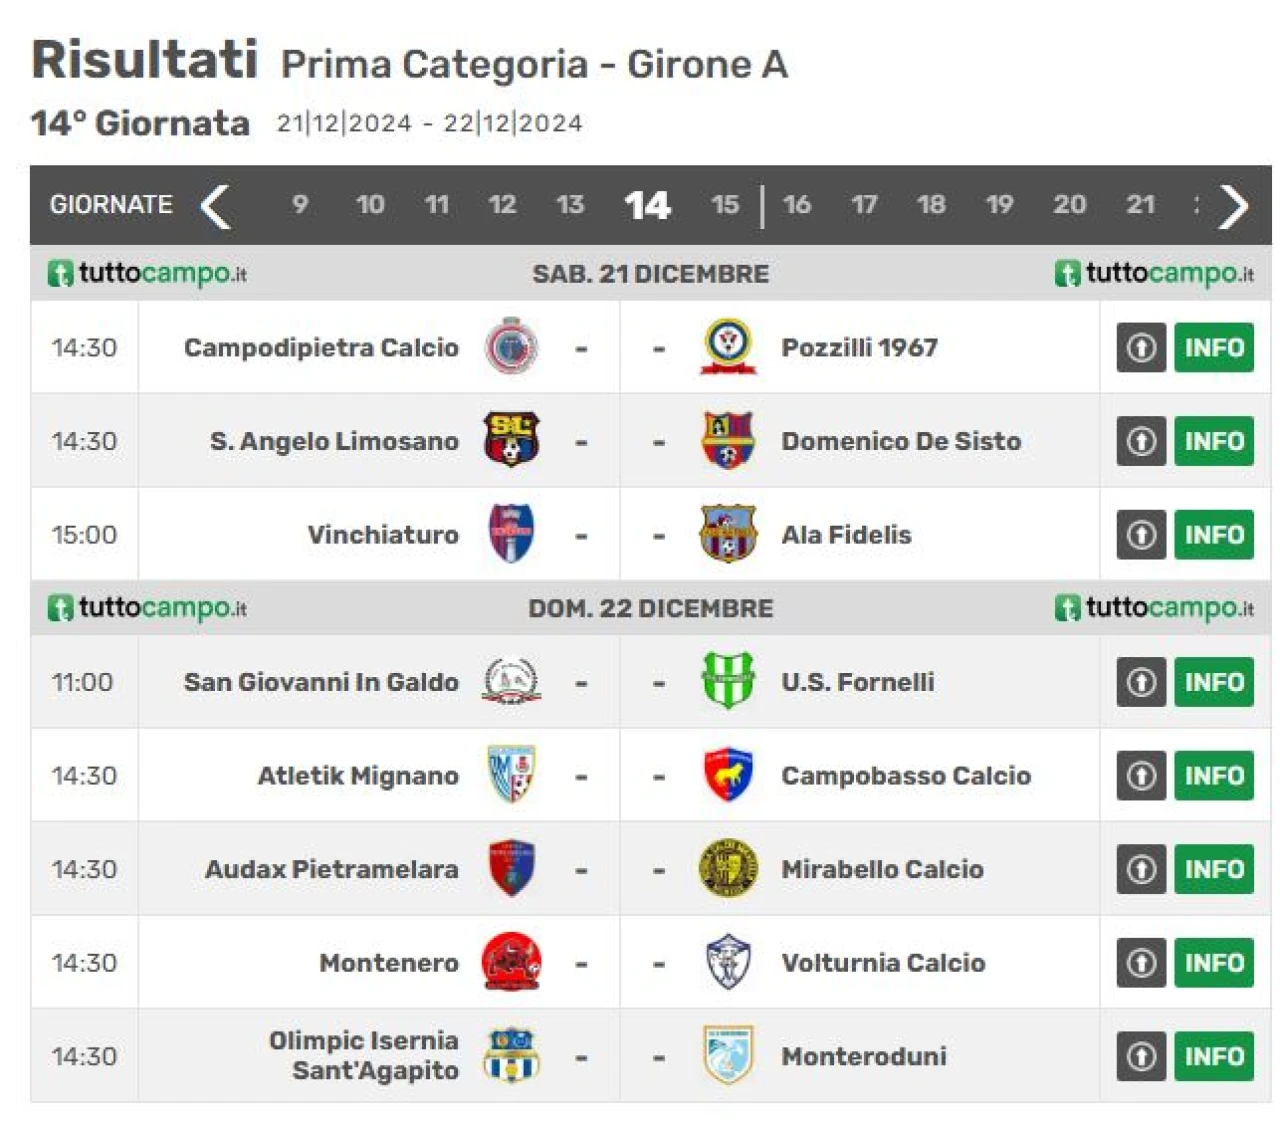Select giornata 15 in the bar
1280x1131 pixels.
pos(725,205)
